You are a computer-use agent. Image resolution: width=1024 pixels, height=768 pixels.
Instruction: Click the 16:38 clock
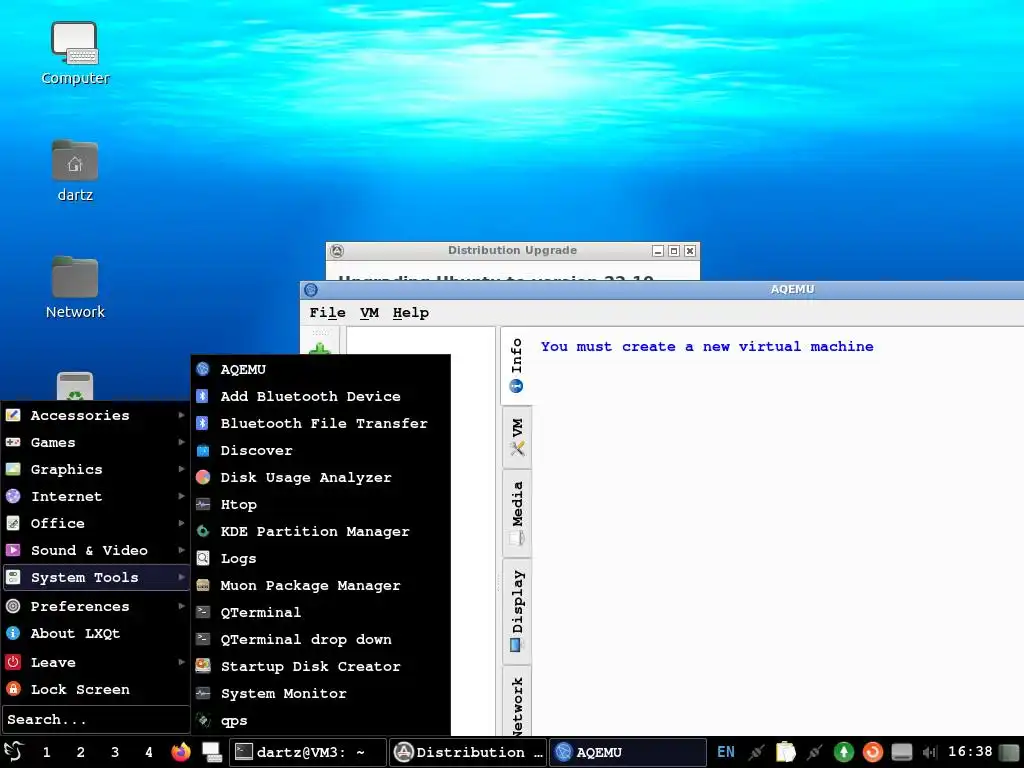click(970, 752)
